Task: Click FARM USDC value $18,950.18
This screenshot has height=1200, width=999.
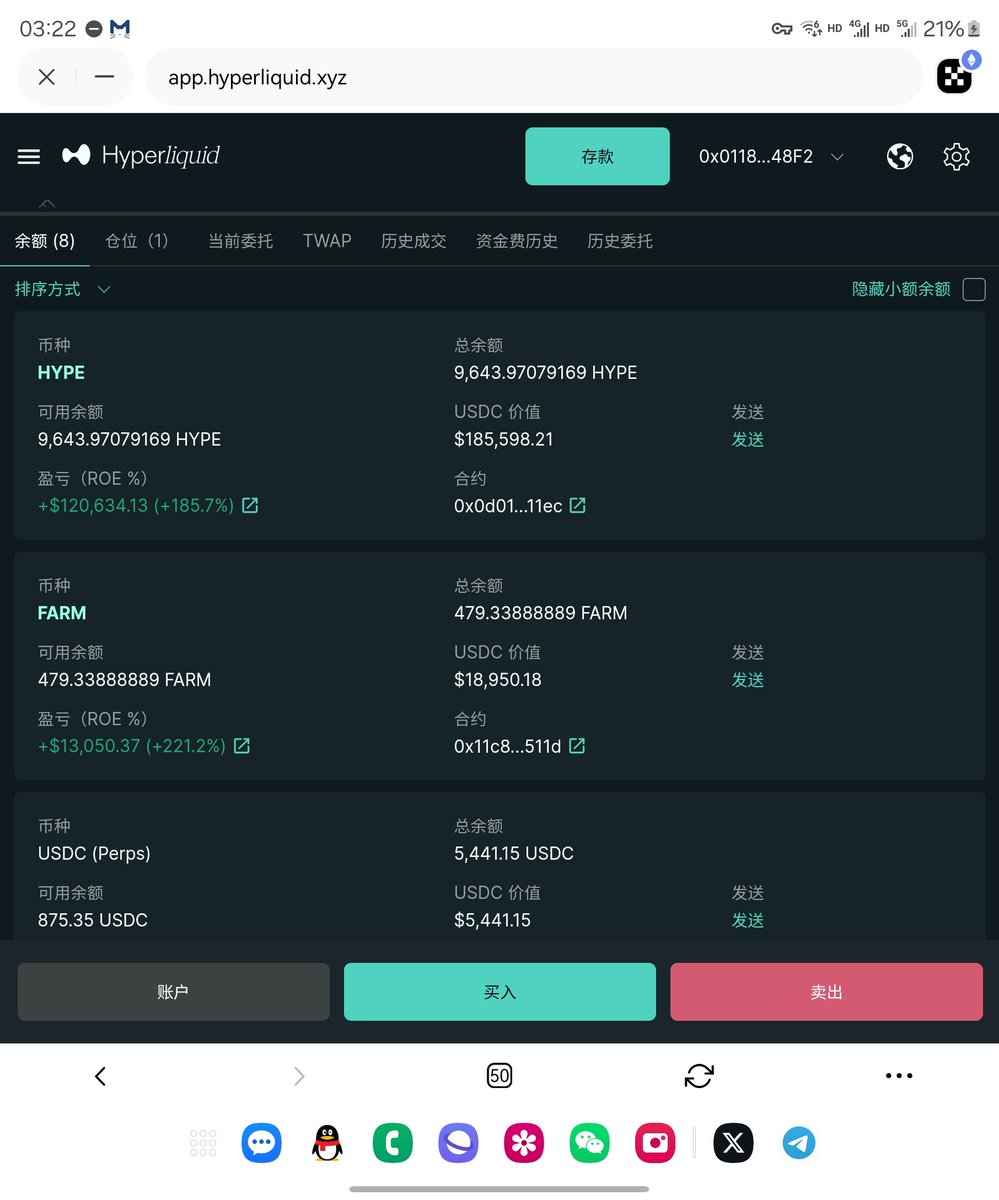Action: coord(498,679)
